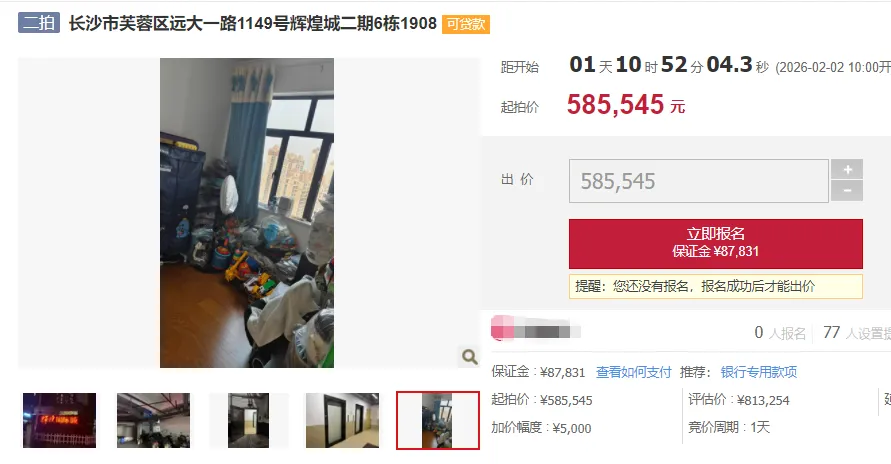Click the 585,545 元 starting price

[x=626, y=104]
